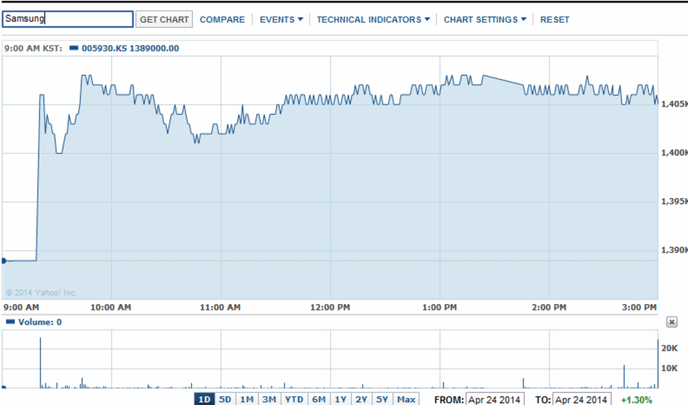
Task: Click the GET CHART button
Action: click(164, 19)
